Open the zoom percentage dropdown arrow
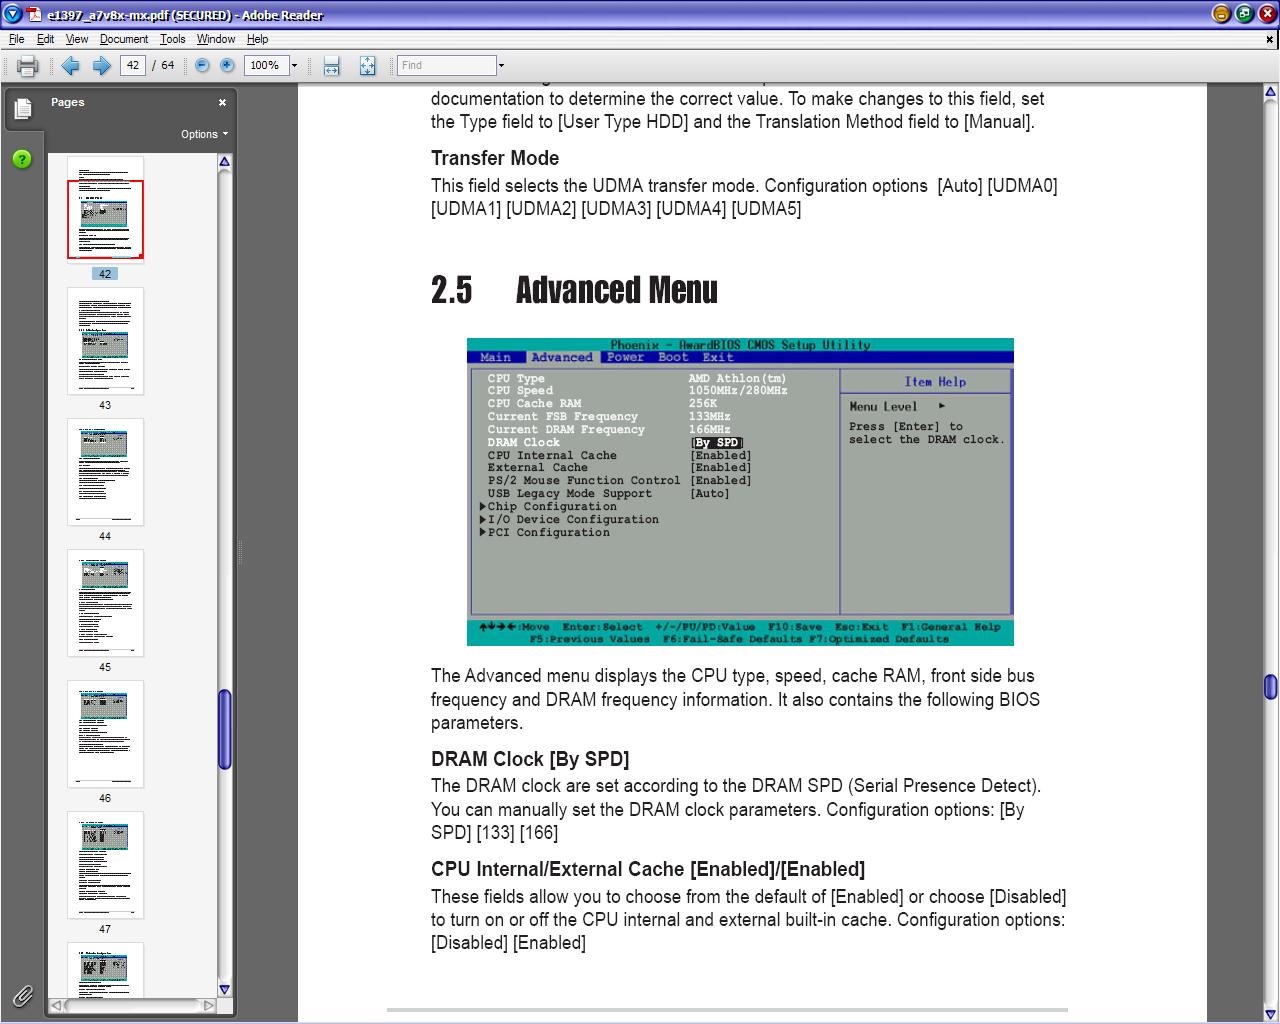This screenshot has width=1280, height=1024. (x=294, y=66)
